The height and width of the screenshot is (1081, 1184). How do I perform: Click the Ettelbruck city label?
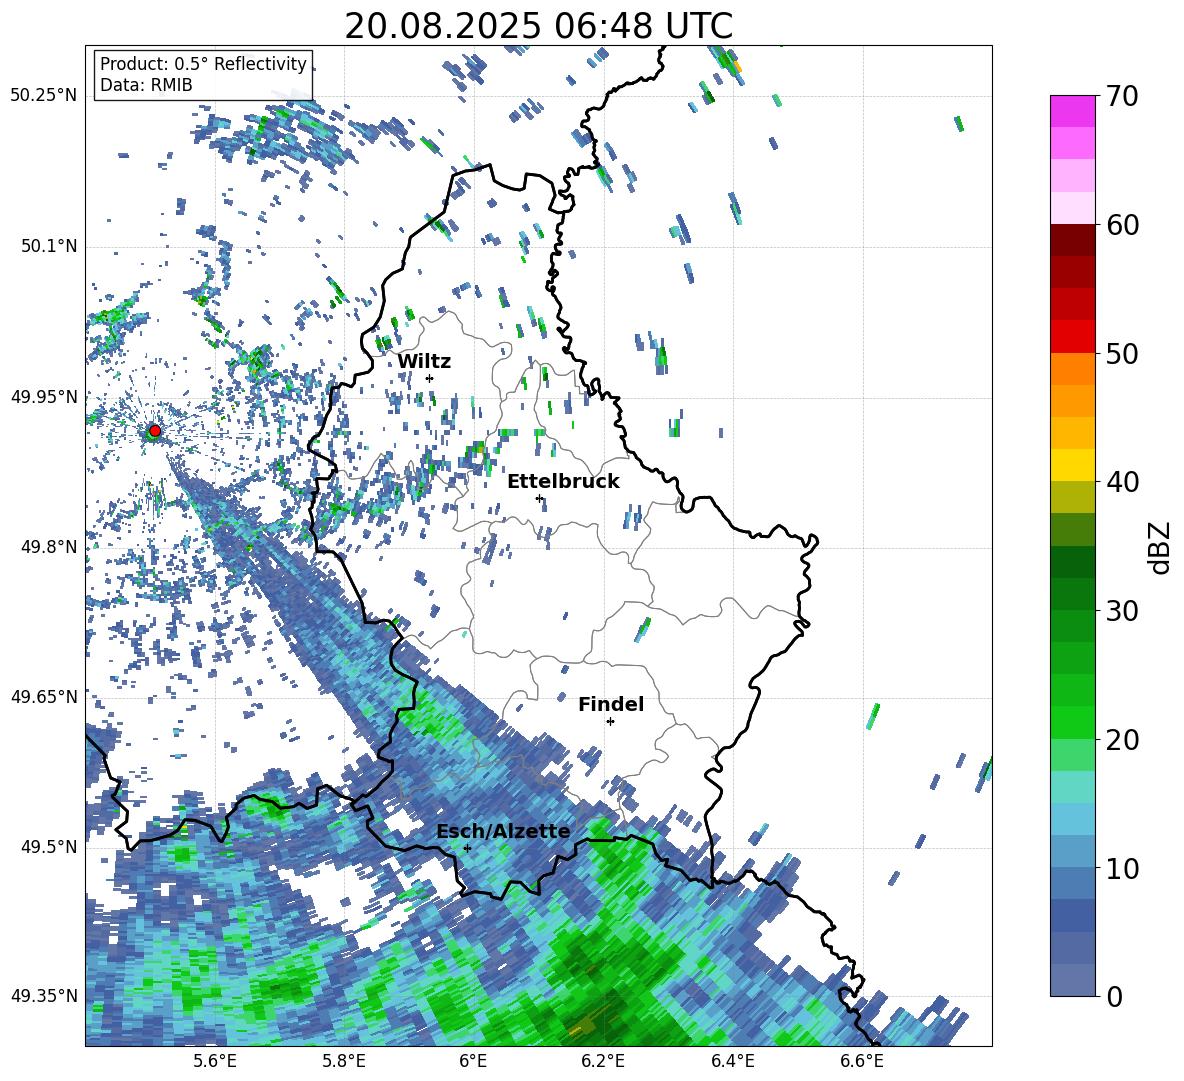click(x=563, y=482)
